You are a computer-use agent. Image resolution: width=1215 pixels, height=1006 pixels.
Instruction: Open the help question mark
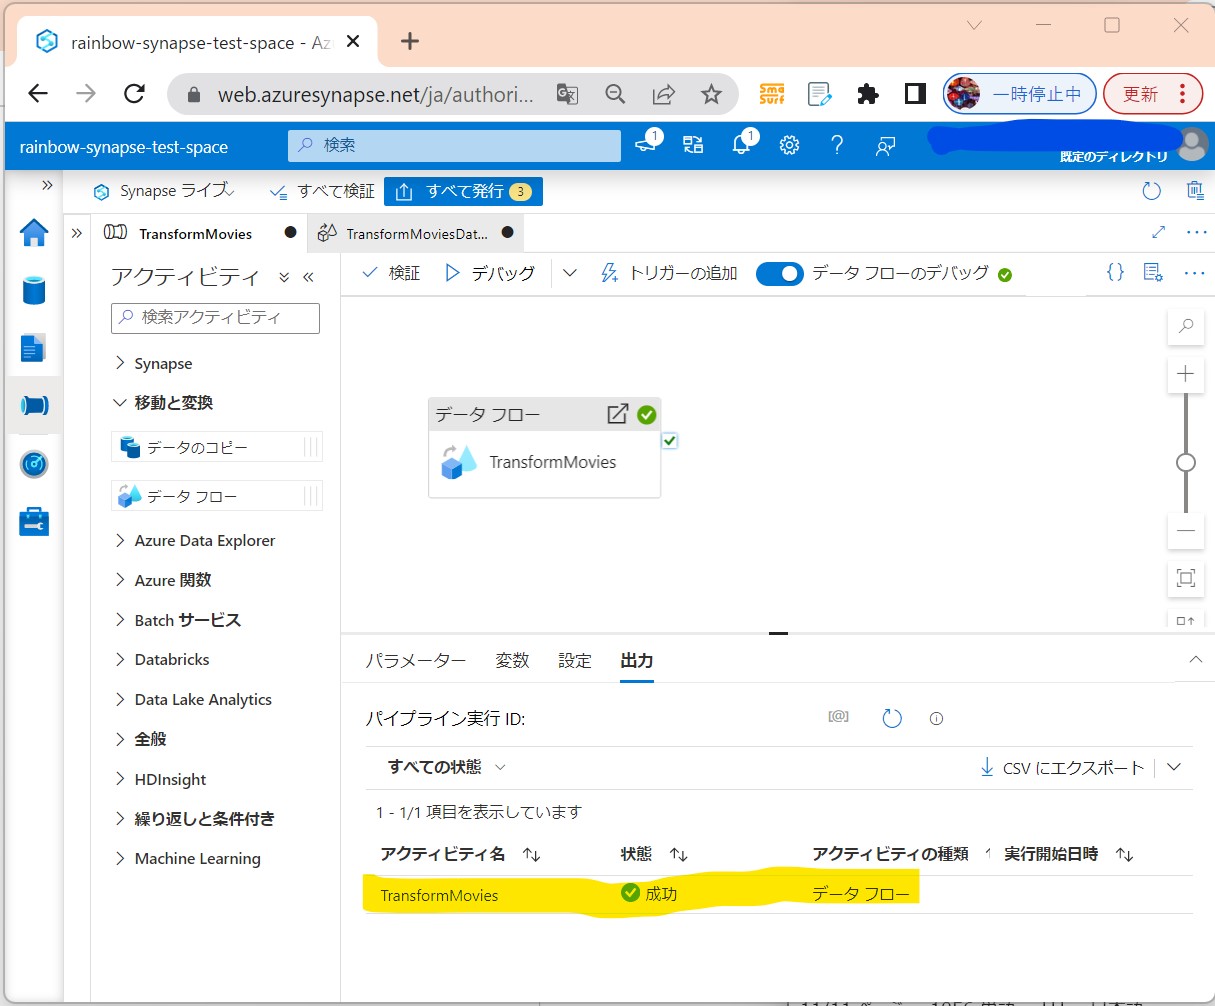click(837, 145)
